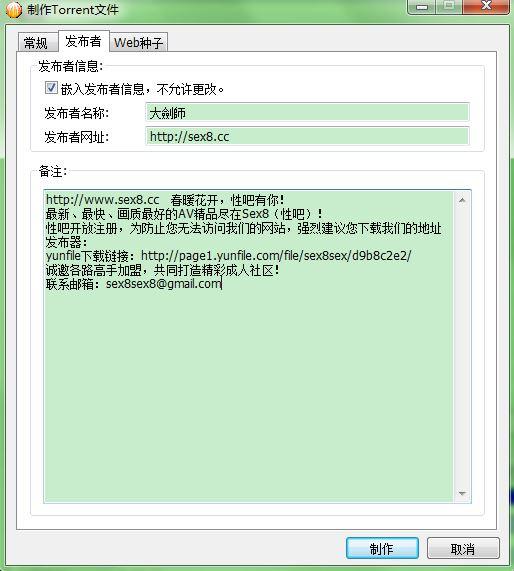Place cursor in empty area of 备注 textbox
Screen dimensions: 514x571
(248, 393)
